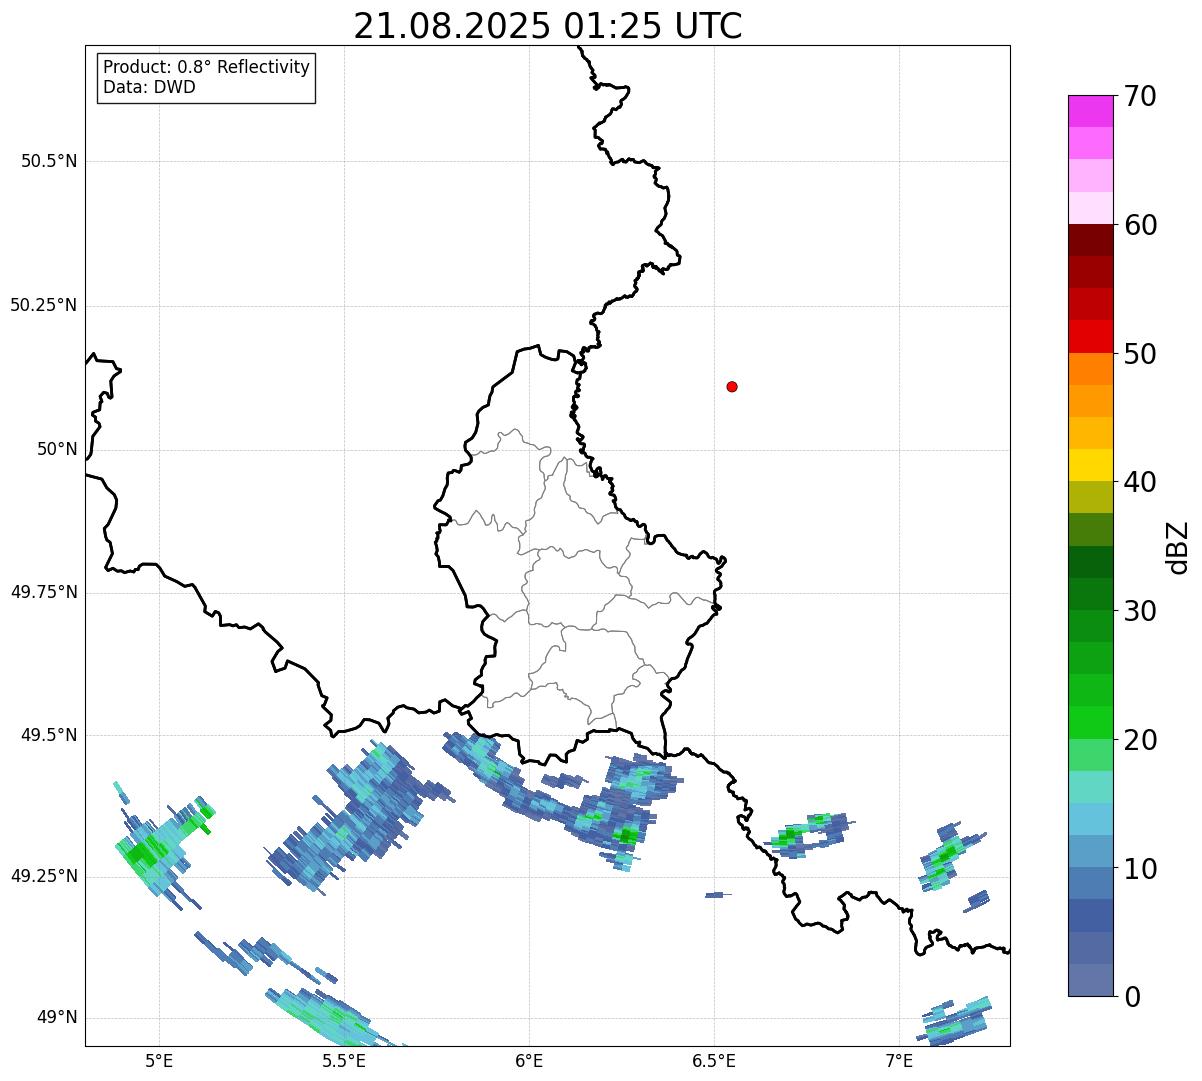Click the 30 colorbar tick label
This screenshot has width=1202, height=1081.
[x=1140, y=611]
